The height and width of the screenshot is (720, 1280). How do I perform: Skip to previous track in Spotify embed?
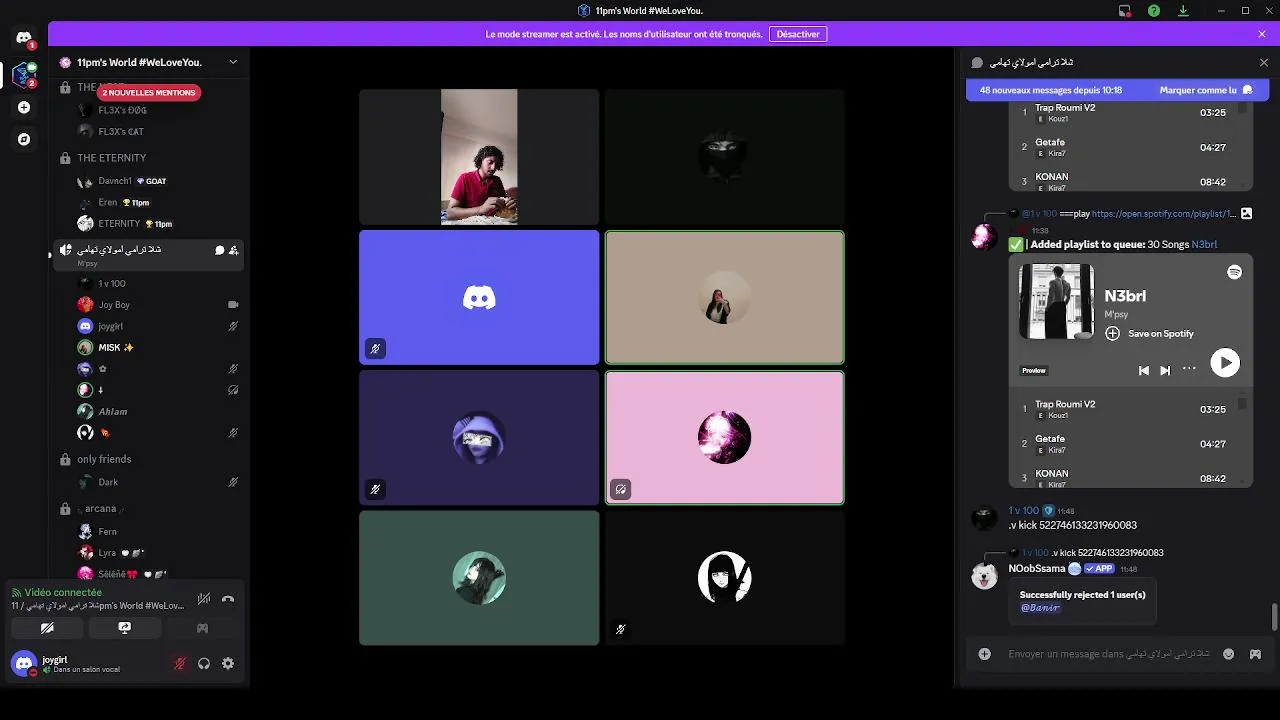(x=1143, y=370)
